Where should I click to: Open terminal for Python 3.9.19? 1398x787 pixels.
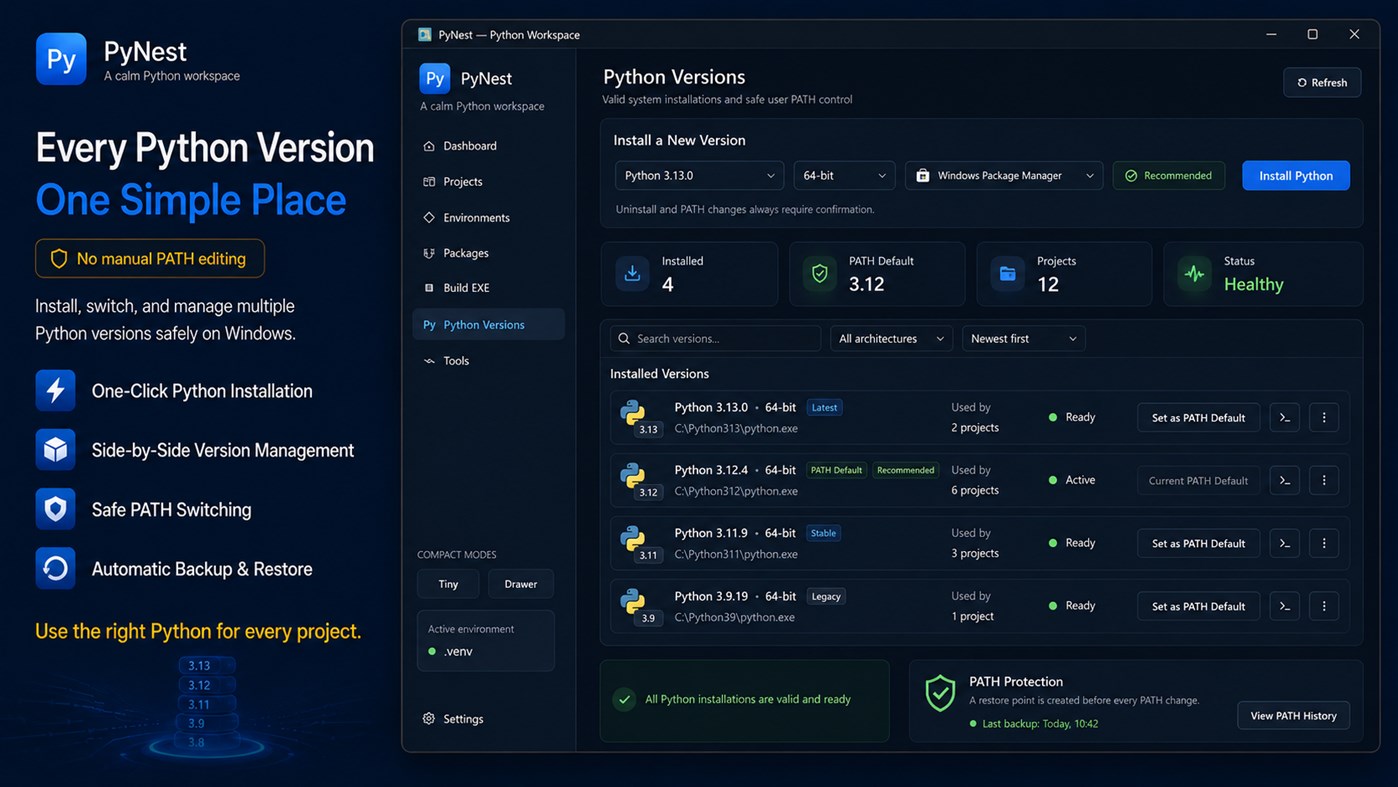1285,606
